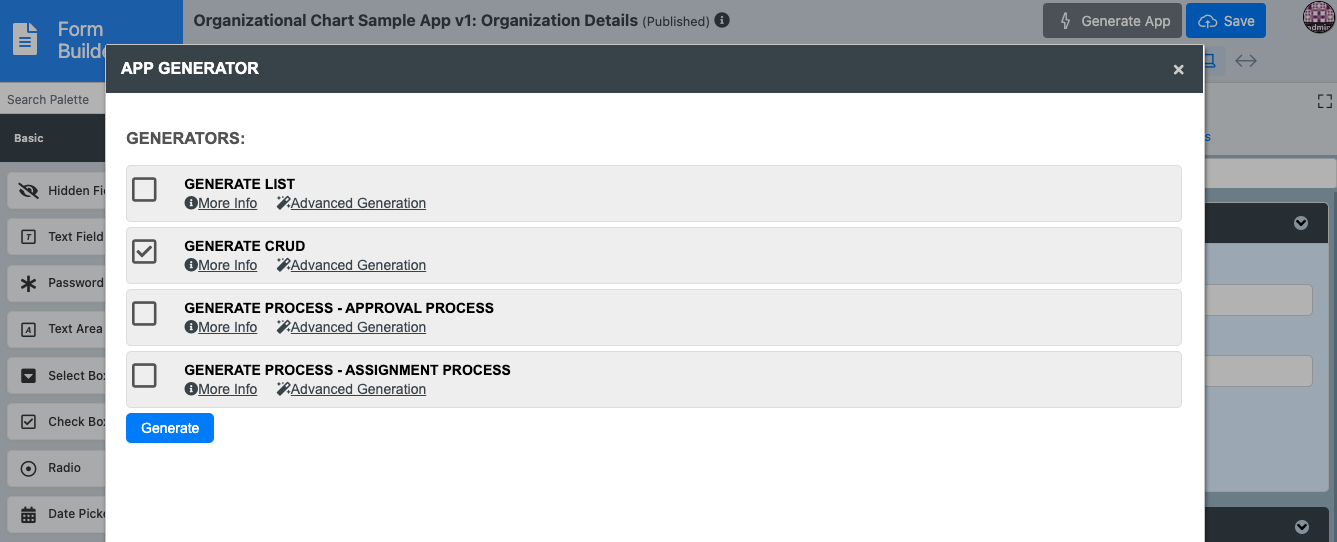
Task: Choose the Date Picker calendar icon
Action: click(x=28, y=514)
